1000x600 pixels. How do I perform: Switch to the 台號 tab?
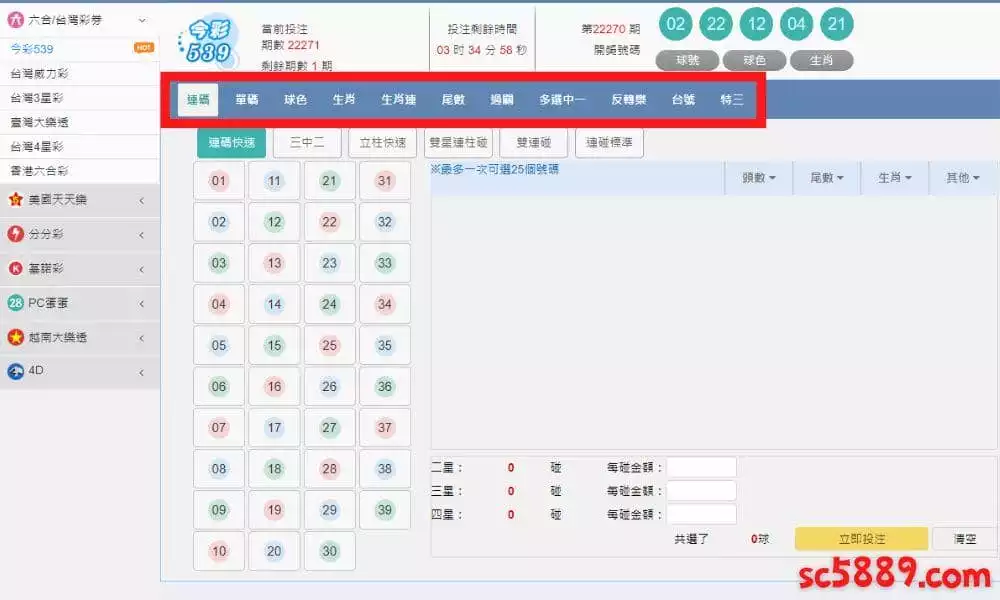(x=683, y=99)
